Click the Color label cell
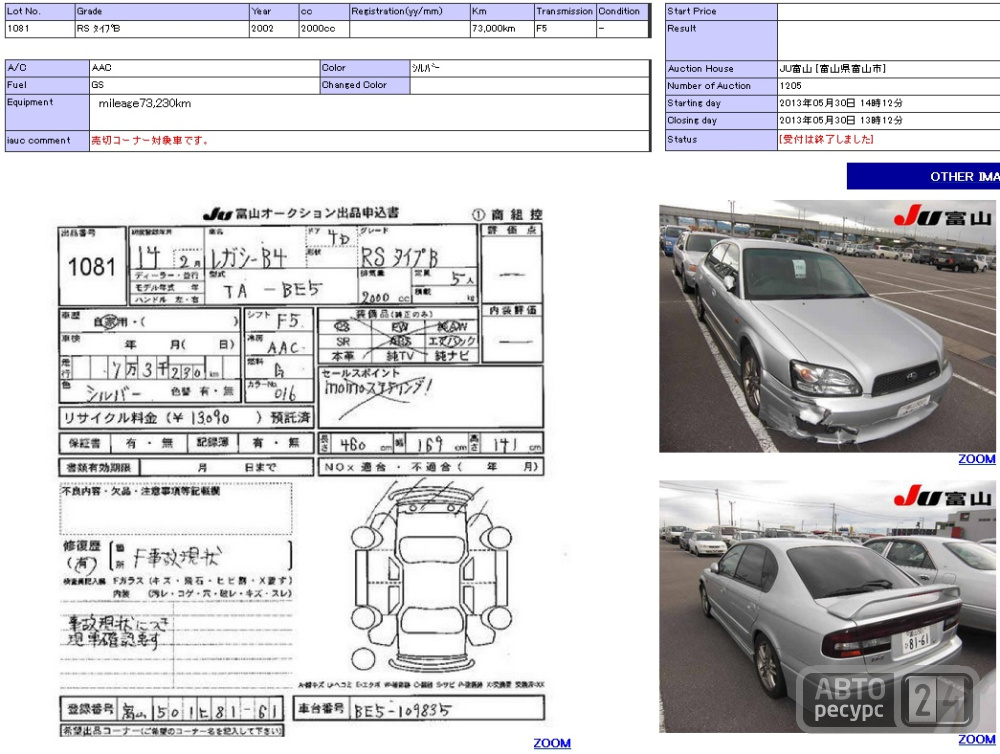The width and height of the screenshot is (1000, 754). click(365, 68)
